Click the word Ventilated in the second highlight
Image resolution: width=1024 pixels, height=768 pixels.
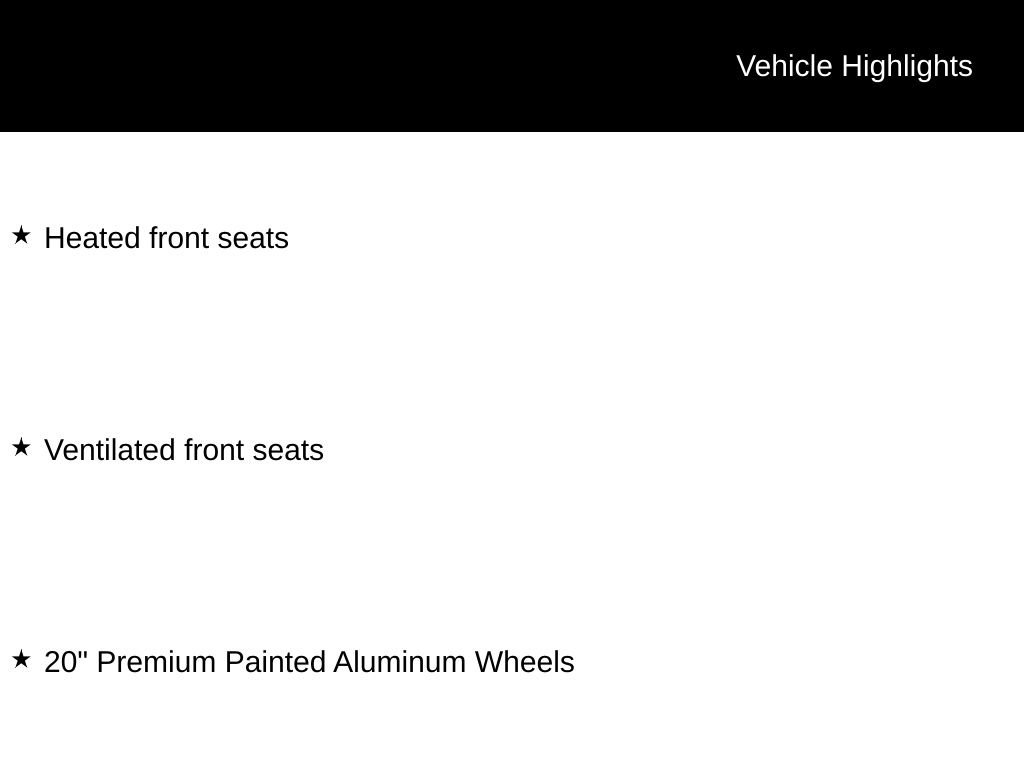coord(110,450)
